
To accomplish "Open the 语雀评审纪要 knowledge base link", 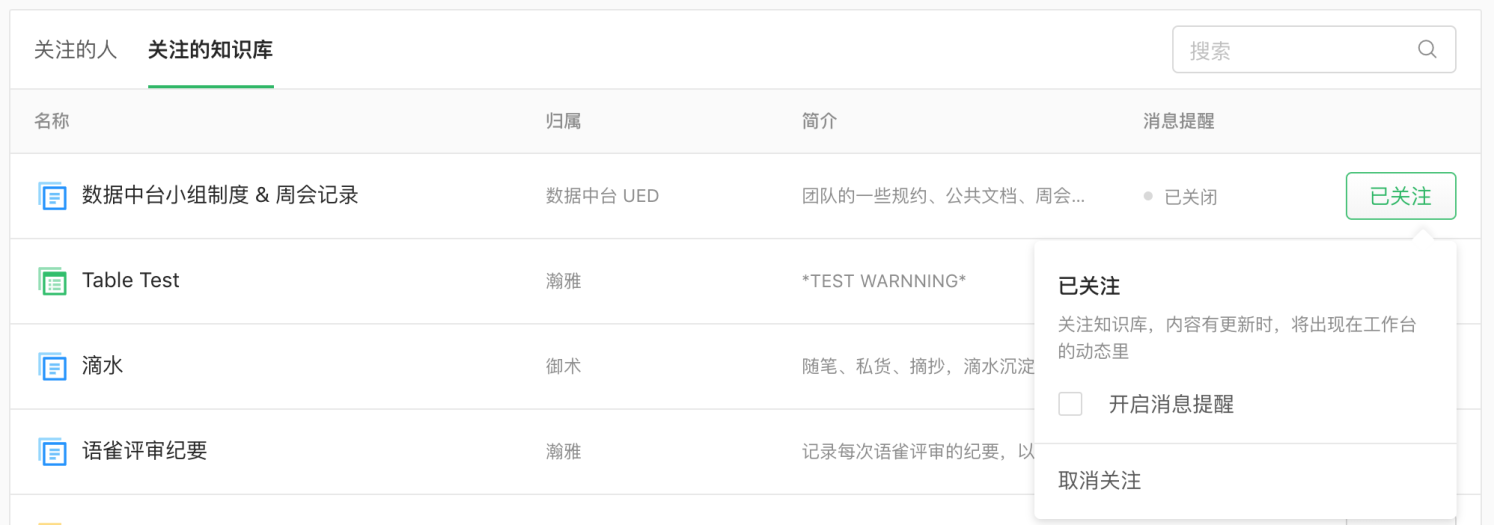I will pyautogui.click(x=145, y=451).
